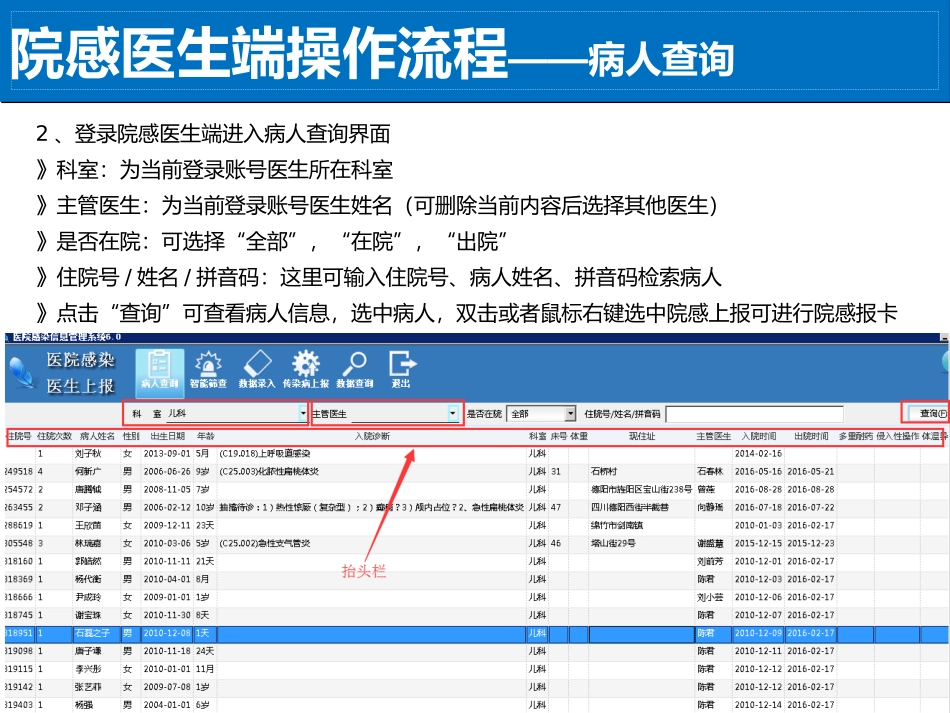Select birth date cell 2010-11-18
This screenshot has width=950, height=713.
167,651
